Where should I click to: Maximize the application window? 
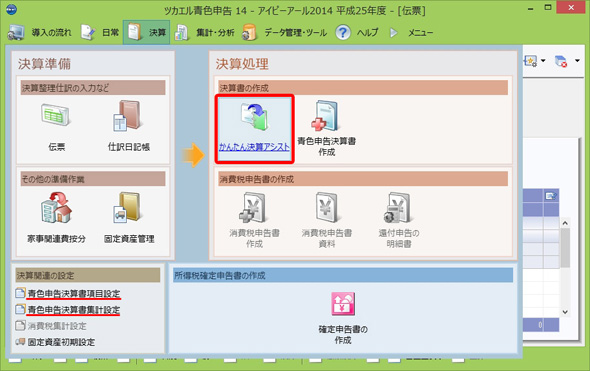tap(548, 8)
